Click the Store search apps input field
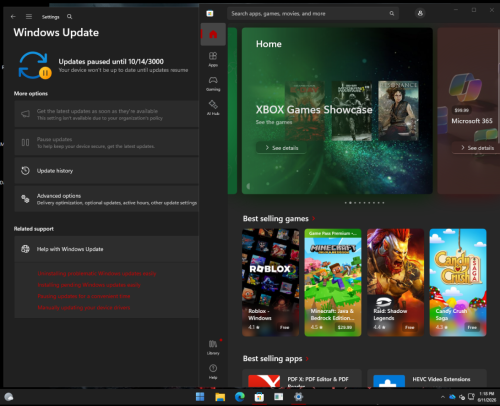The width and height of the screenshot is (500, 406). (x=313, y=13)
